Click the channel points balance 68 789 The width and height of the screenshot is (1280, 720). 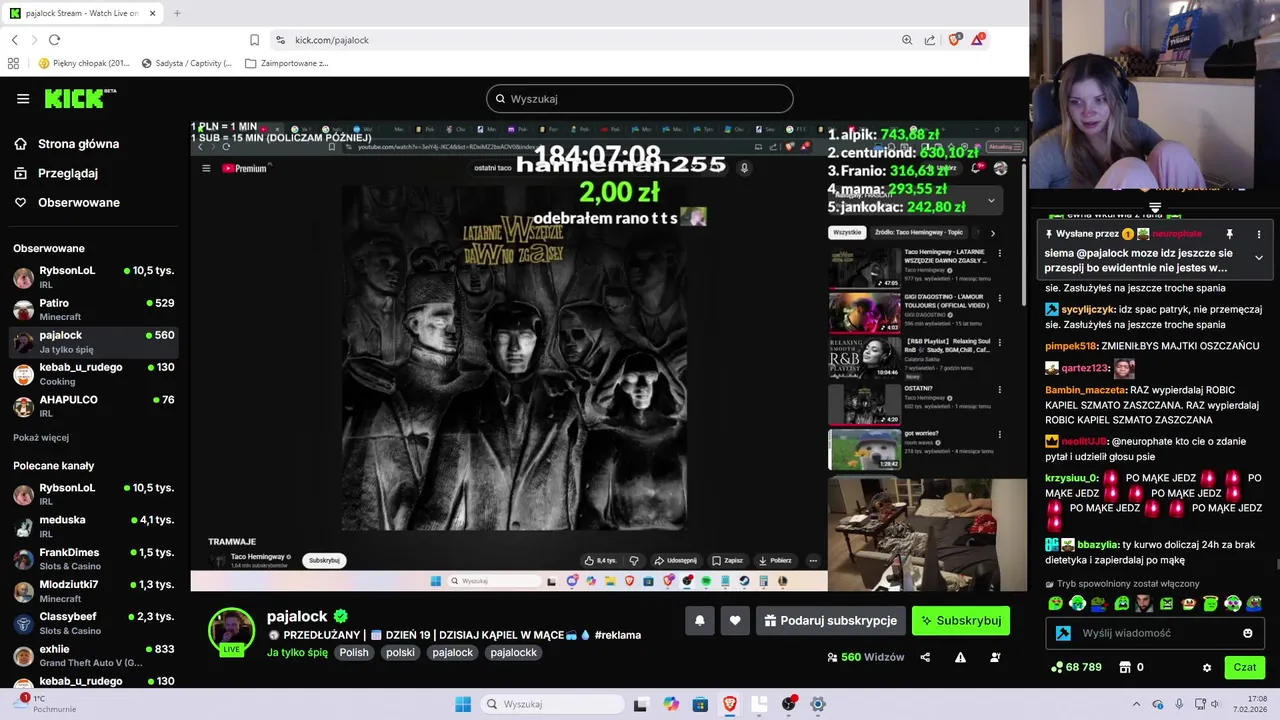point(1076,667)
